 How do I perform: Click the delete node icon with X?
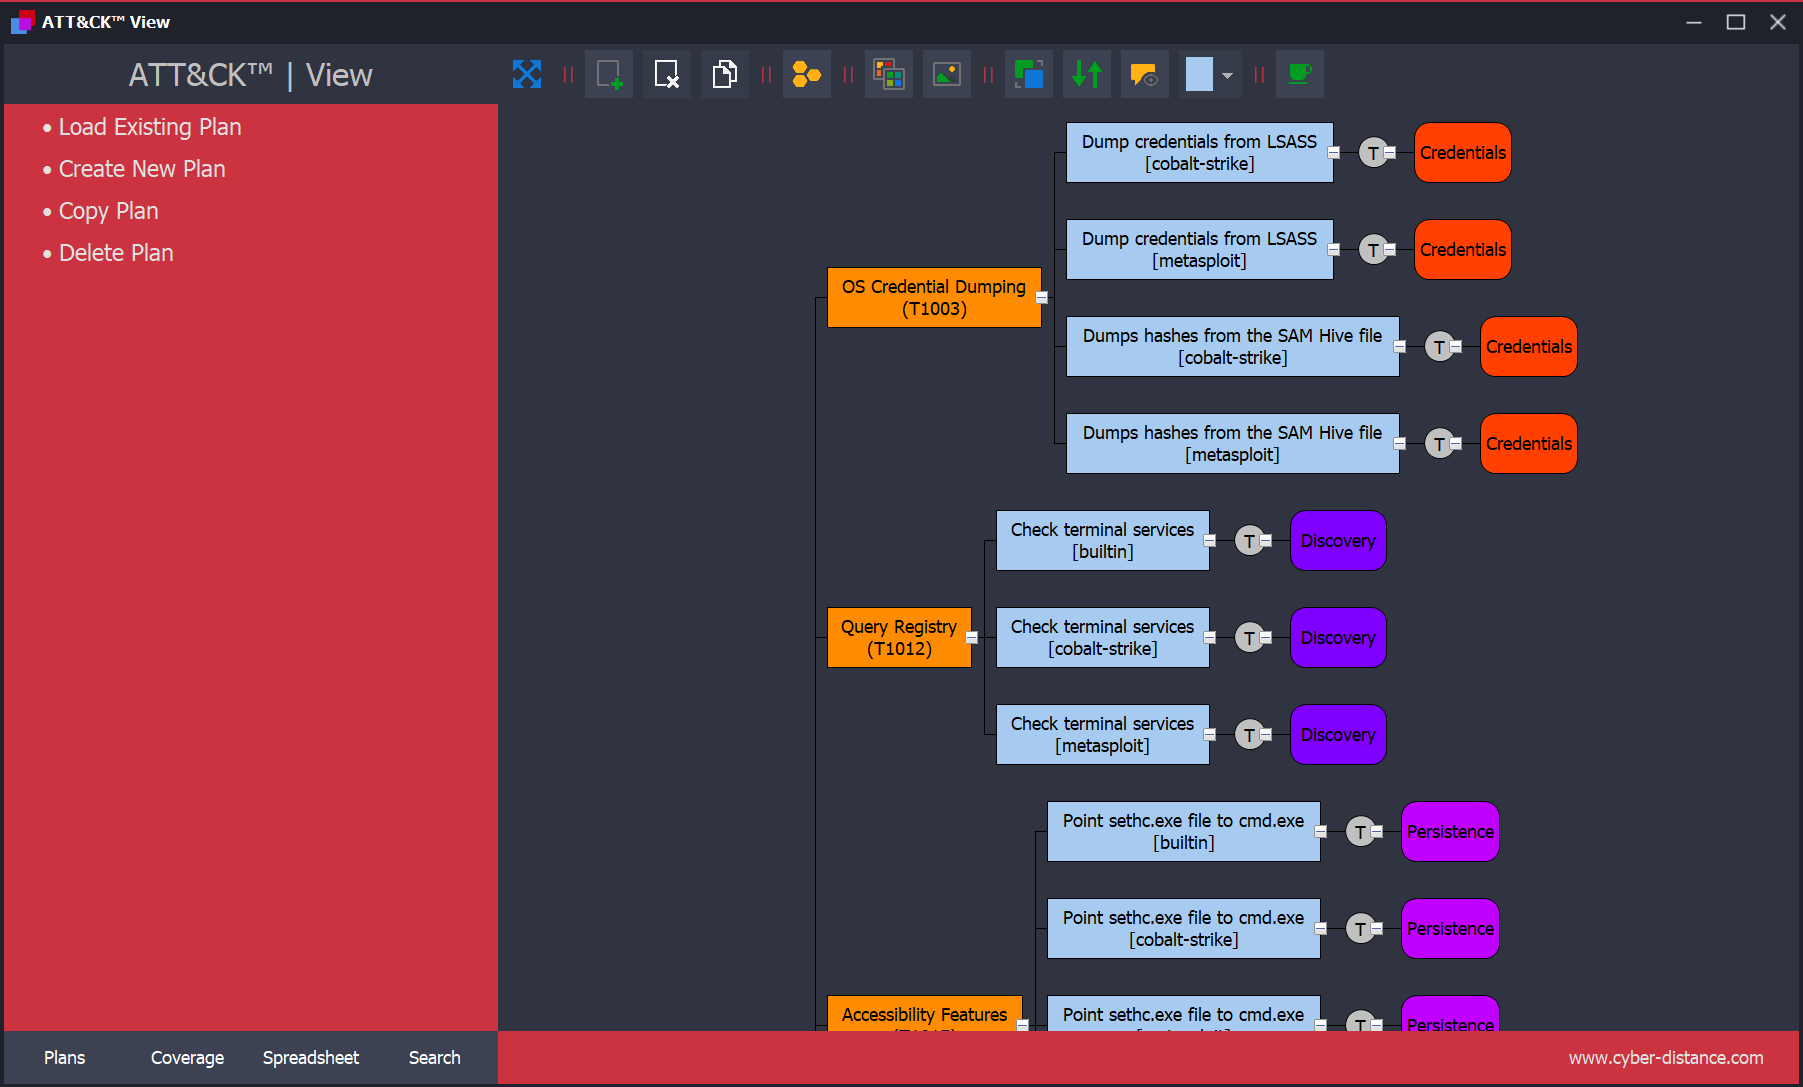[667, 74]
